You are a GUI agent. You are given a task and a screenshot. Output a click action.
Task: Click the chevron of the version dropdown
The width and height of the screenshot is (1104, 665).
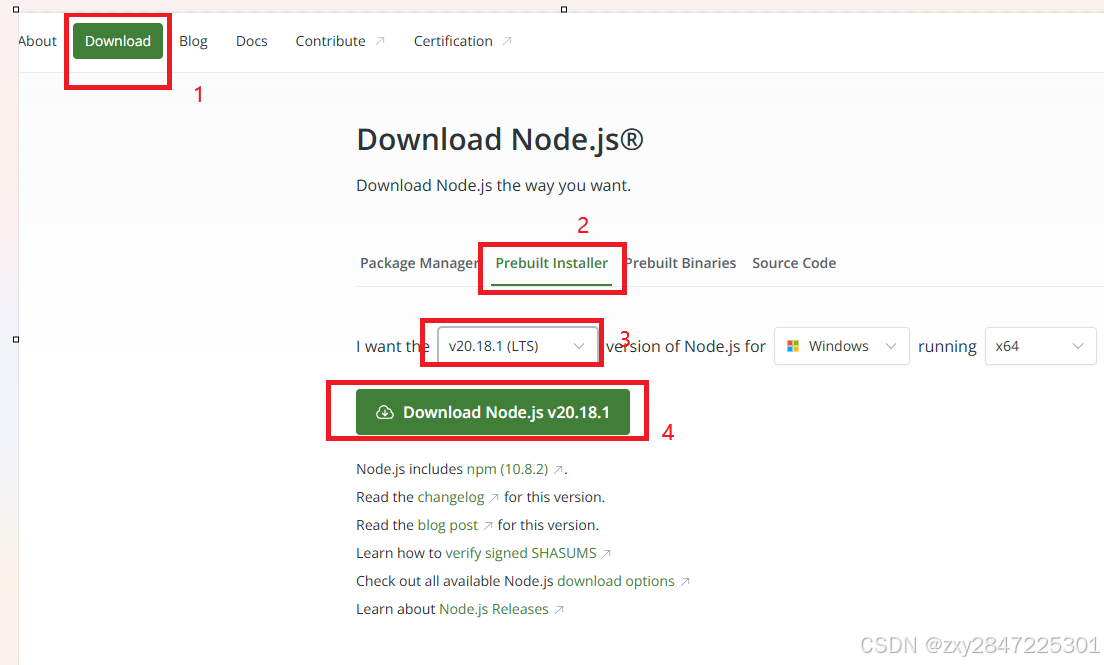click(x=579, y=346)
